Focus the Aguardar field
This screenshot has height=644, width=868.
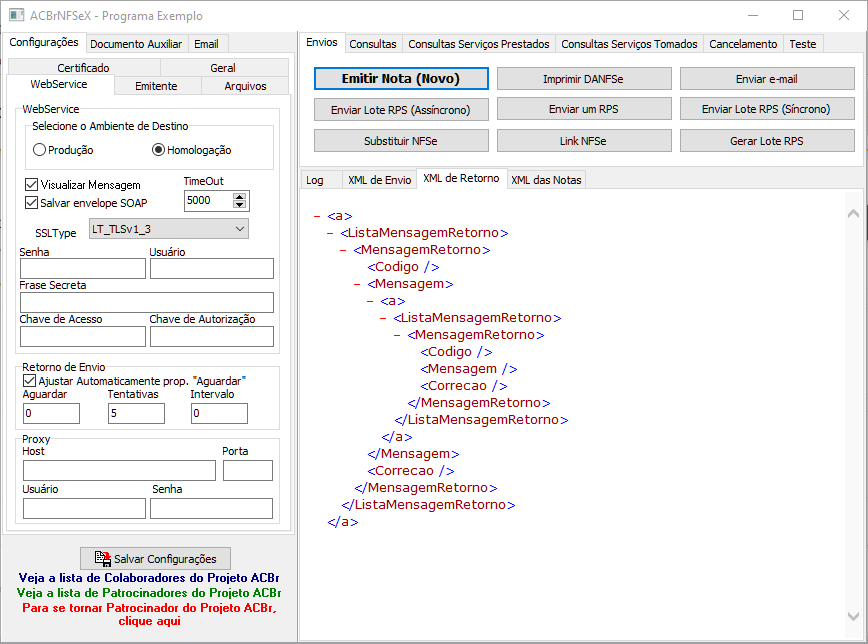coord(51,413)
